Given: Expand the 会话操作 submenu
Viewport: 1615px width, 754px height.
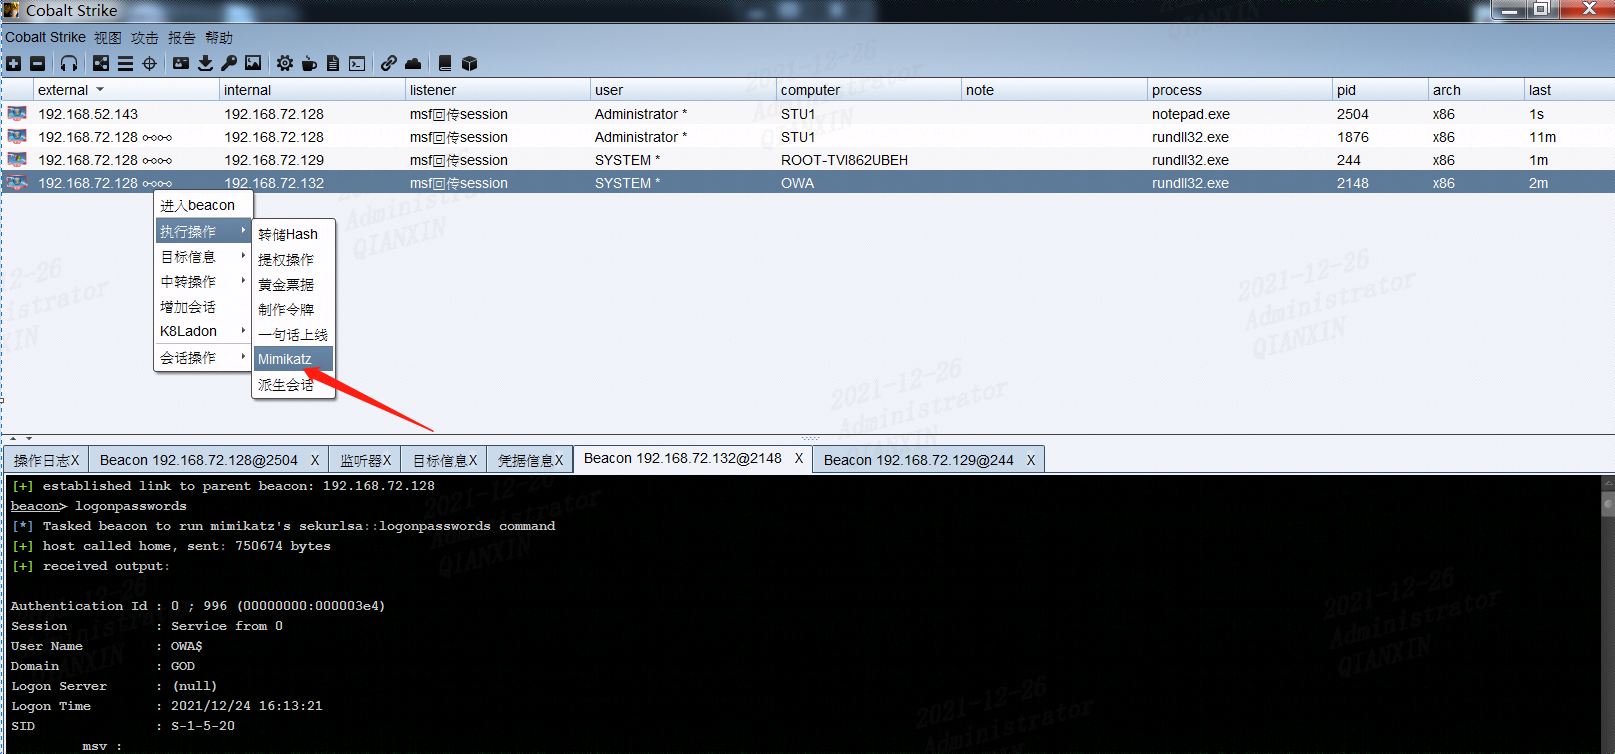Looking at the screenshot, I should point(203,357).
